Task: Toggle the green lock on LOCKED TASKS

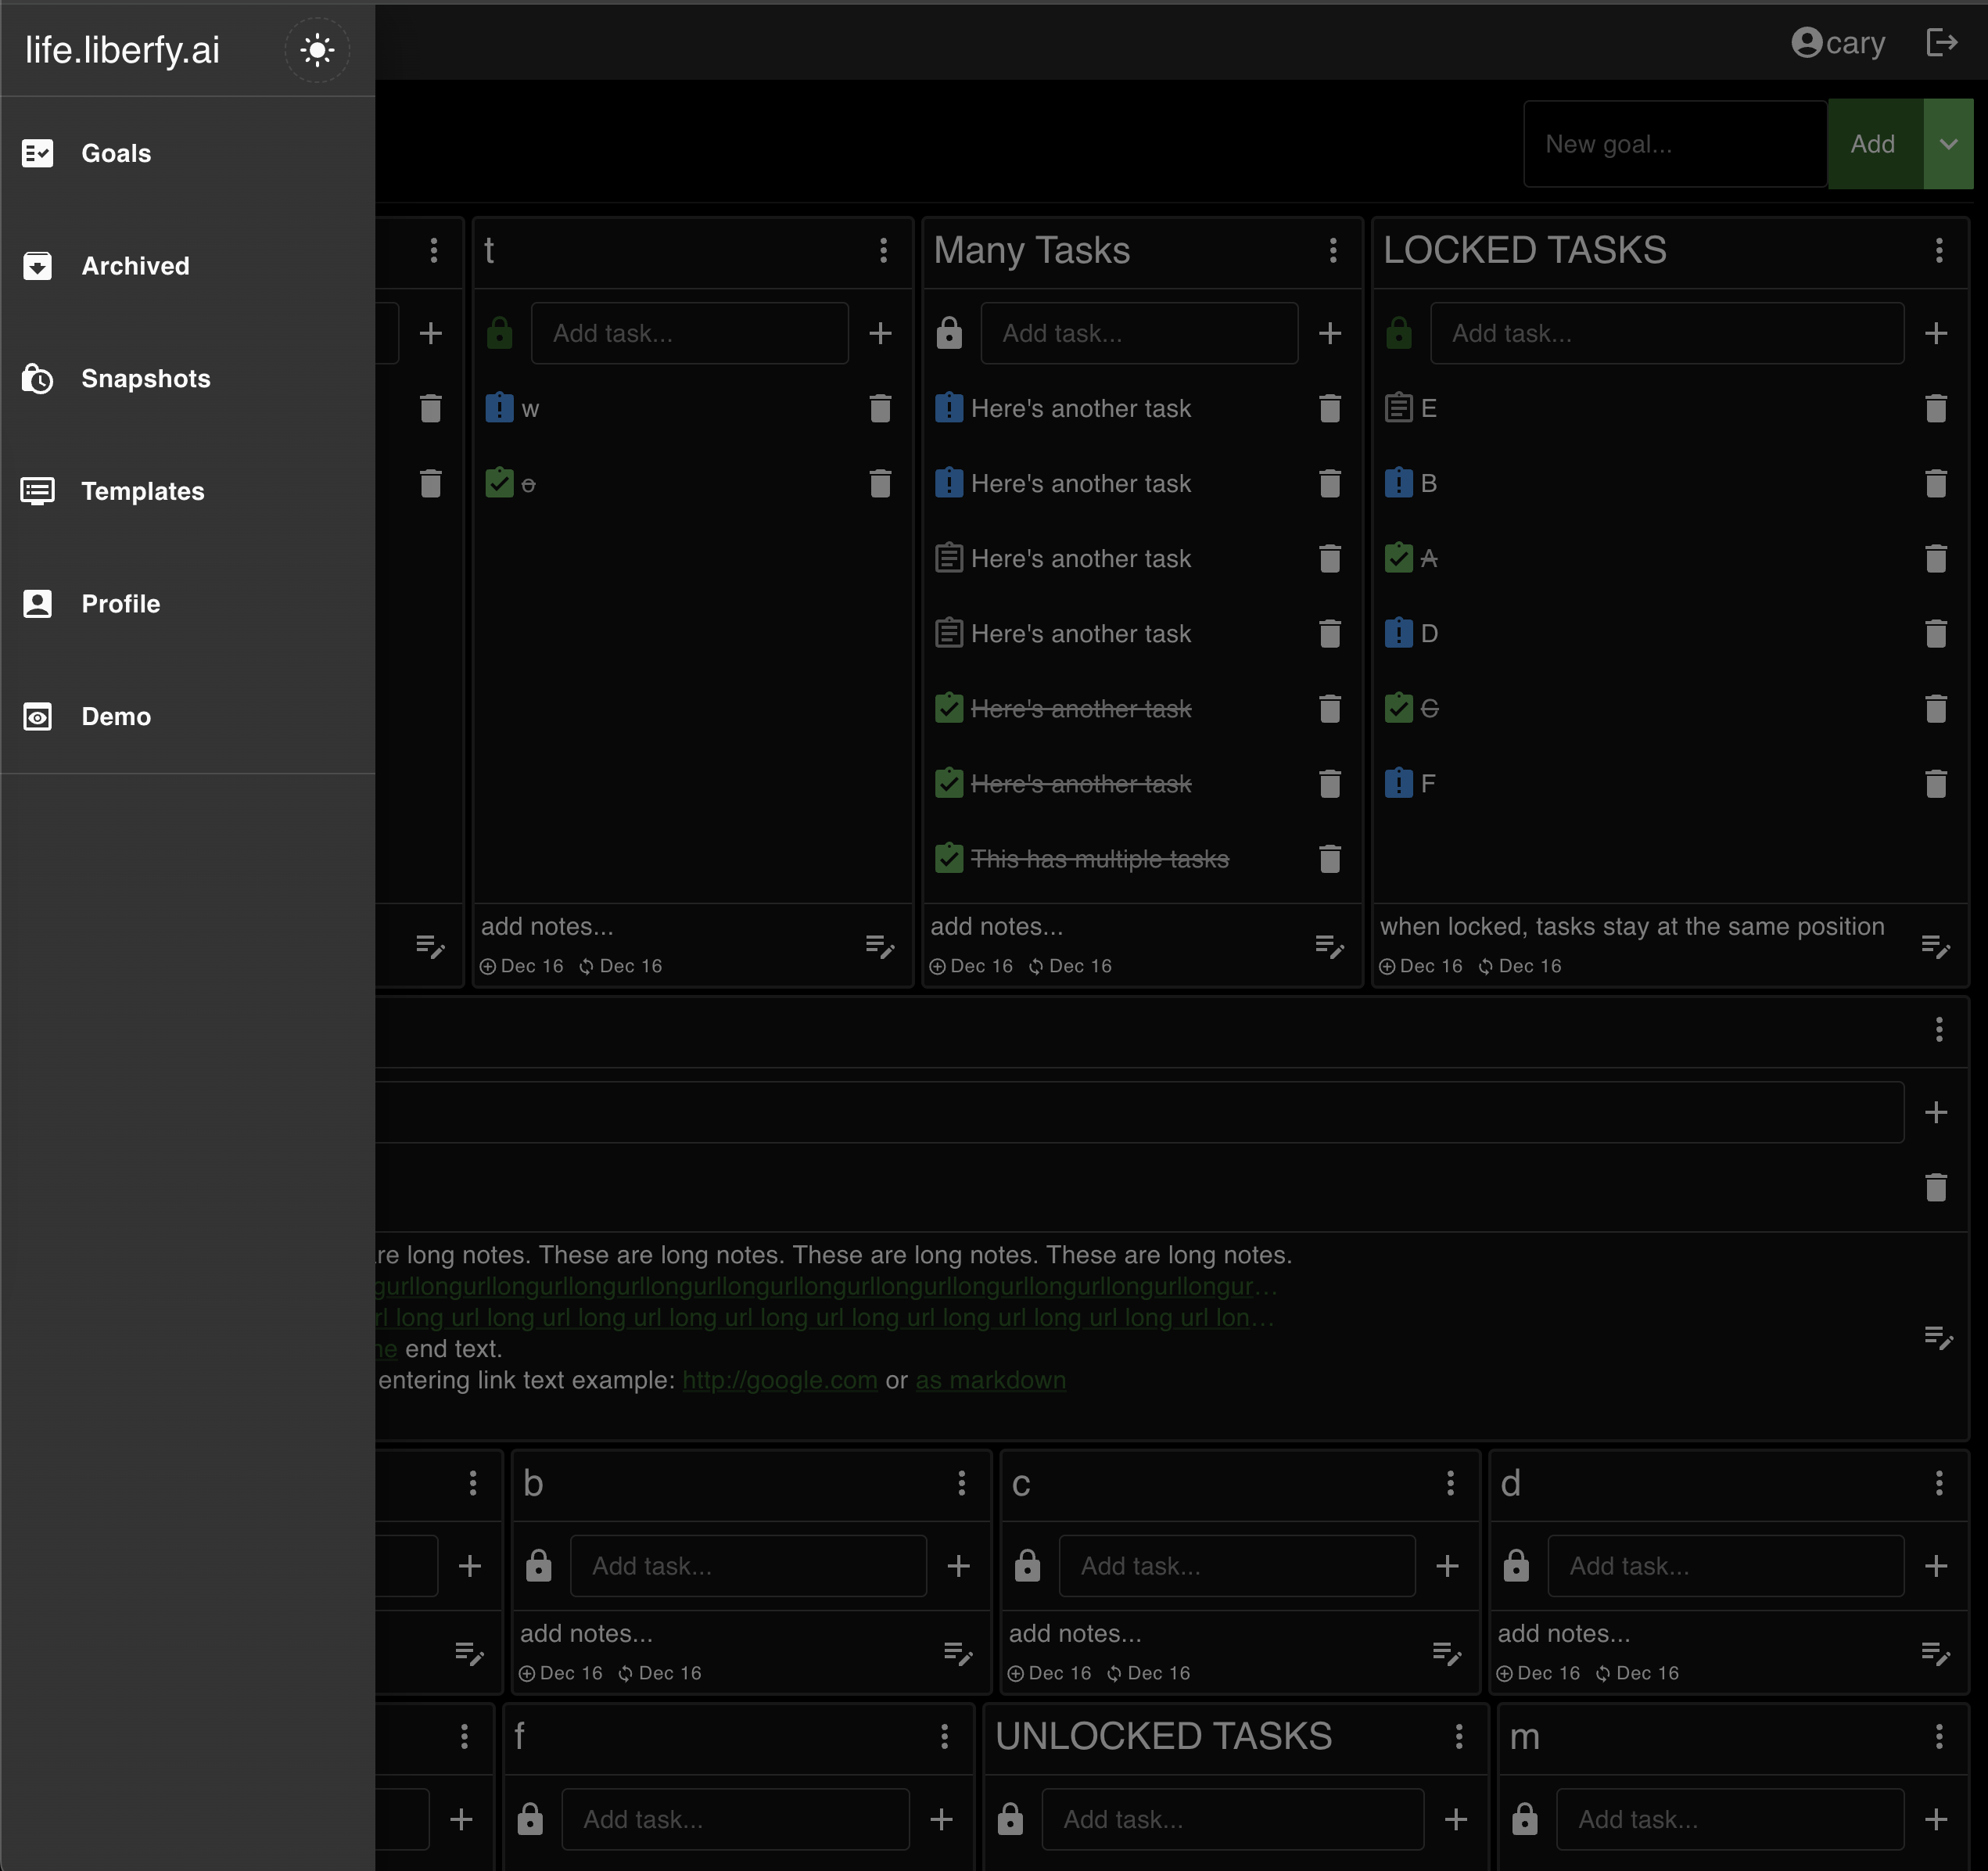Action: [1399, 333]
